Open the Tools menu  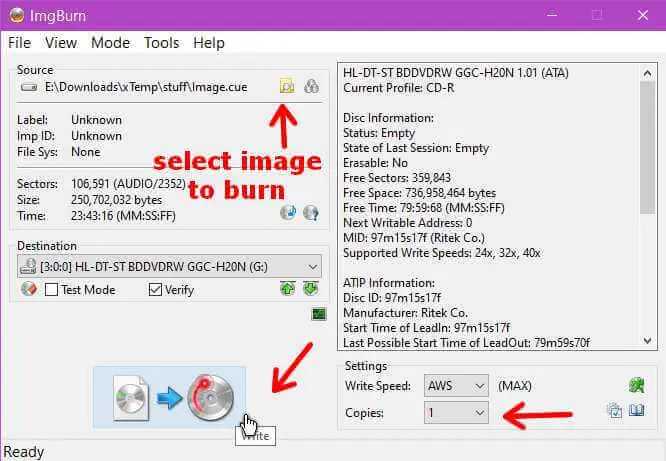[161, 42]
